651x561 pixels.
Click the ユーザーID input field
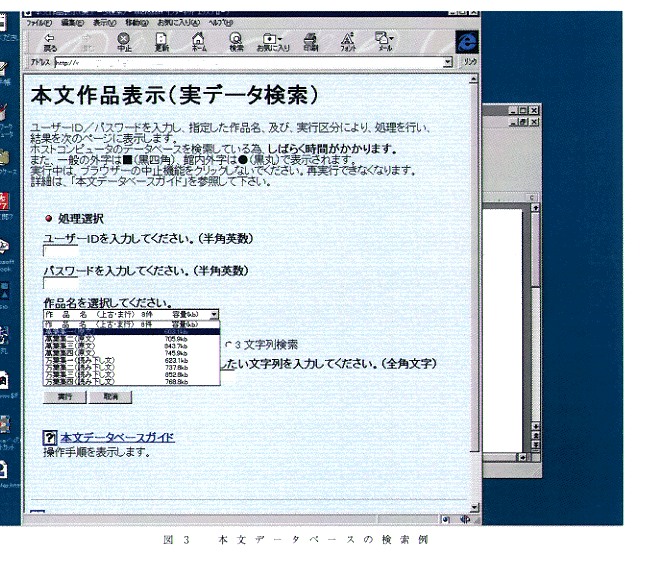(60, 253)
